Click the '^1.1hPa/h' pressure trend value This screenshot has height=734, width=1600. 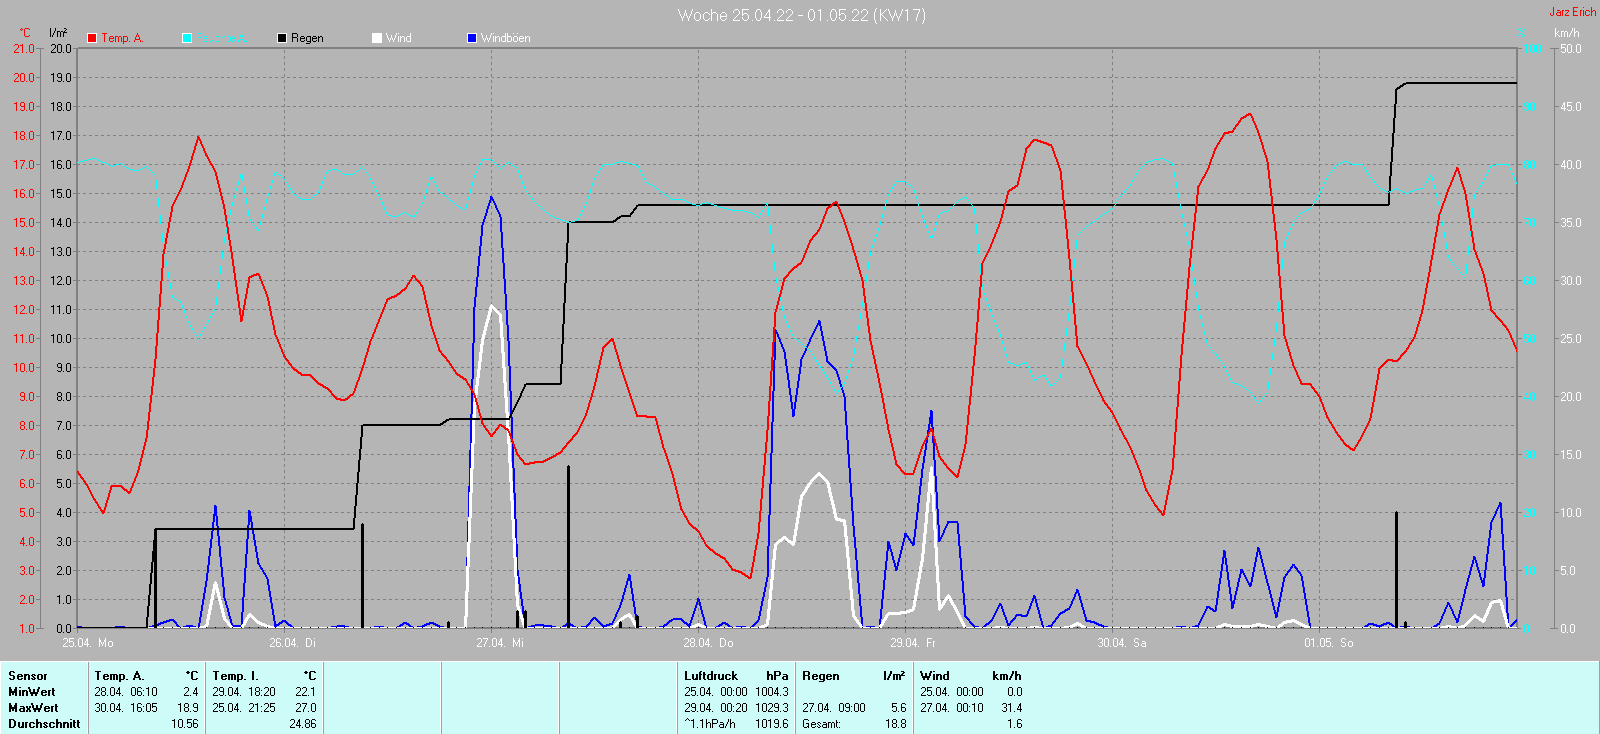point(710,724)
